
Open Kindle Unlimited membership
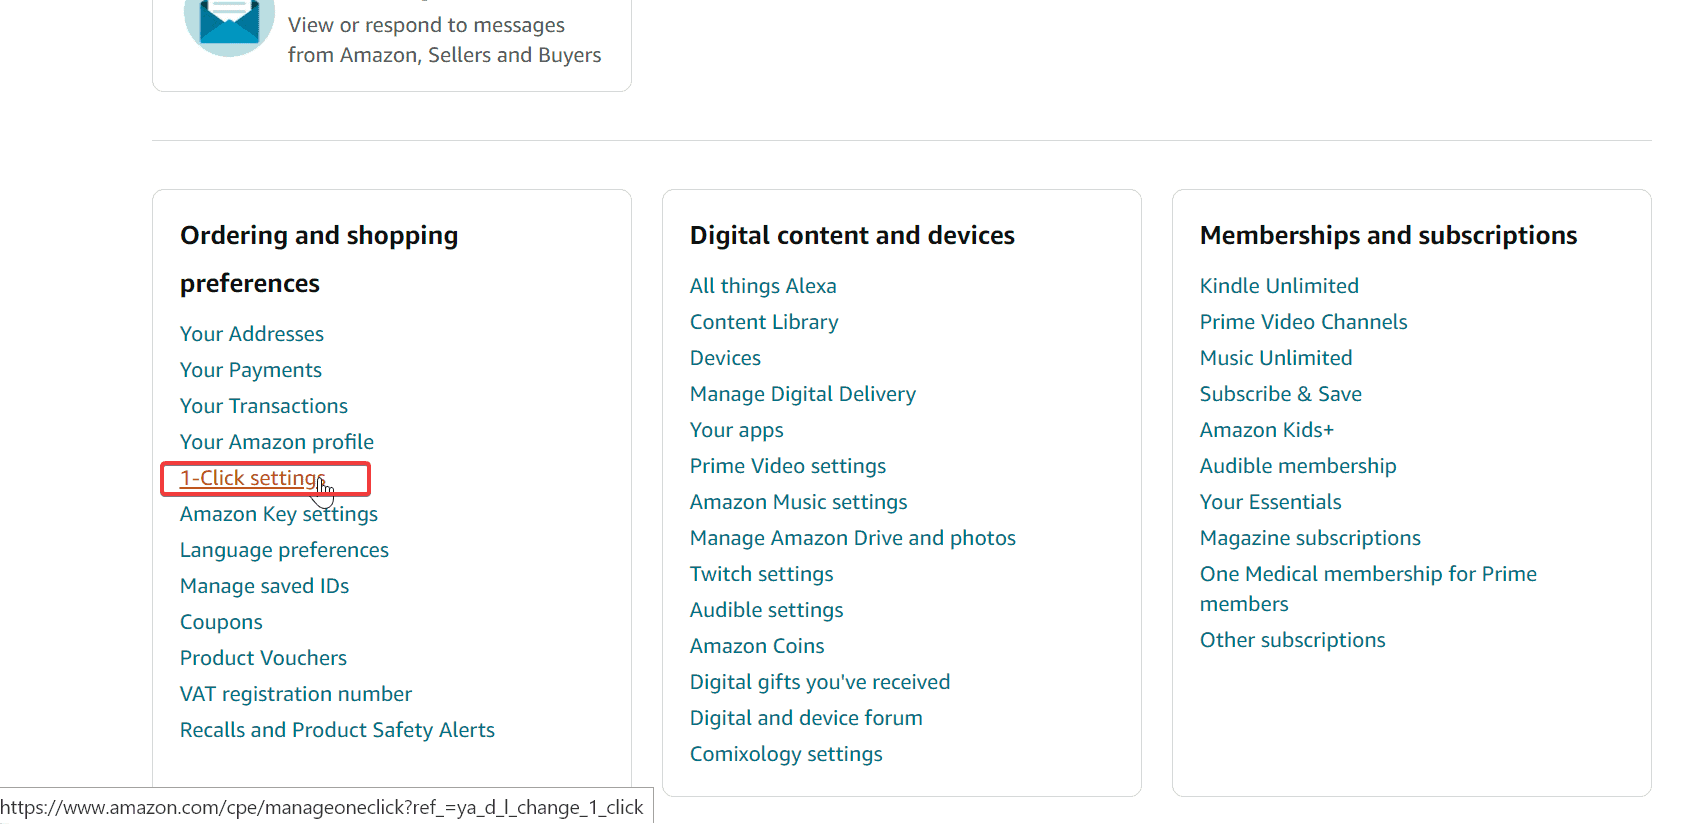point(1279,286)
